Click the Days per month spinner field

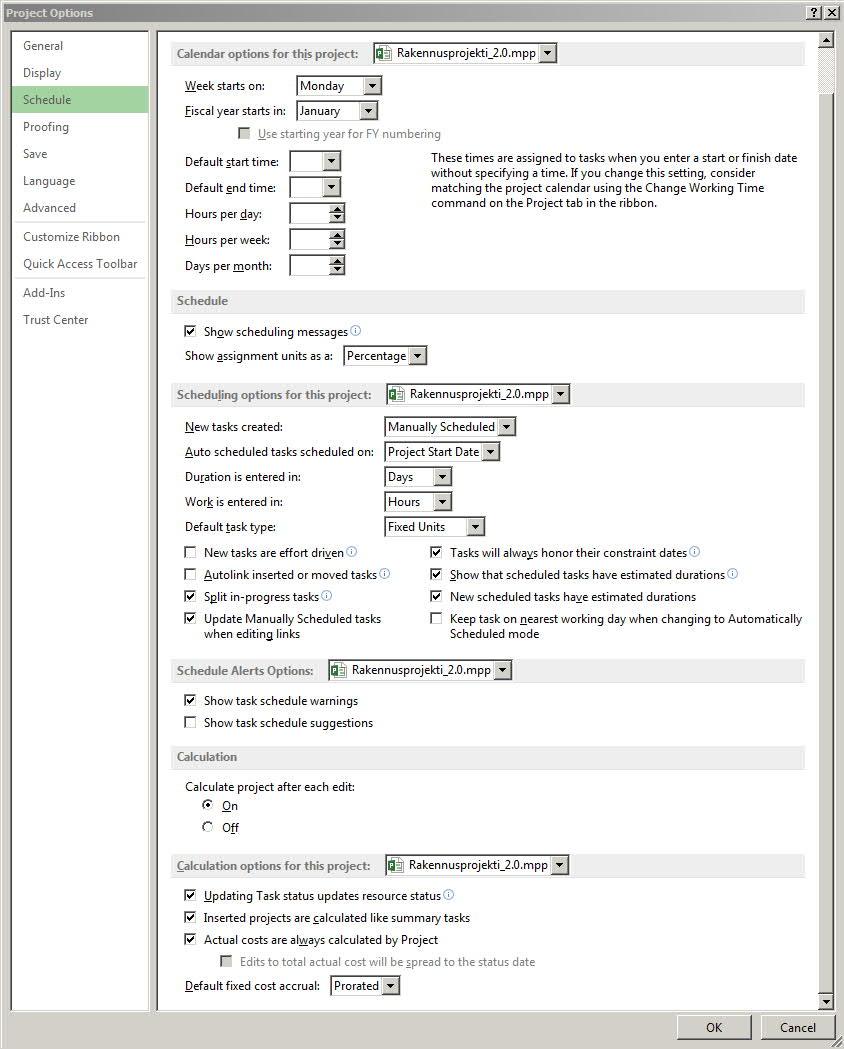point(317,266)
